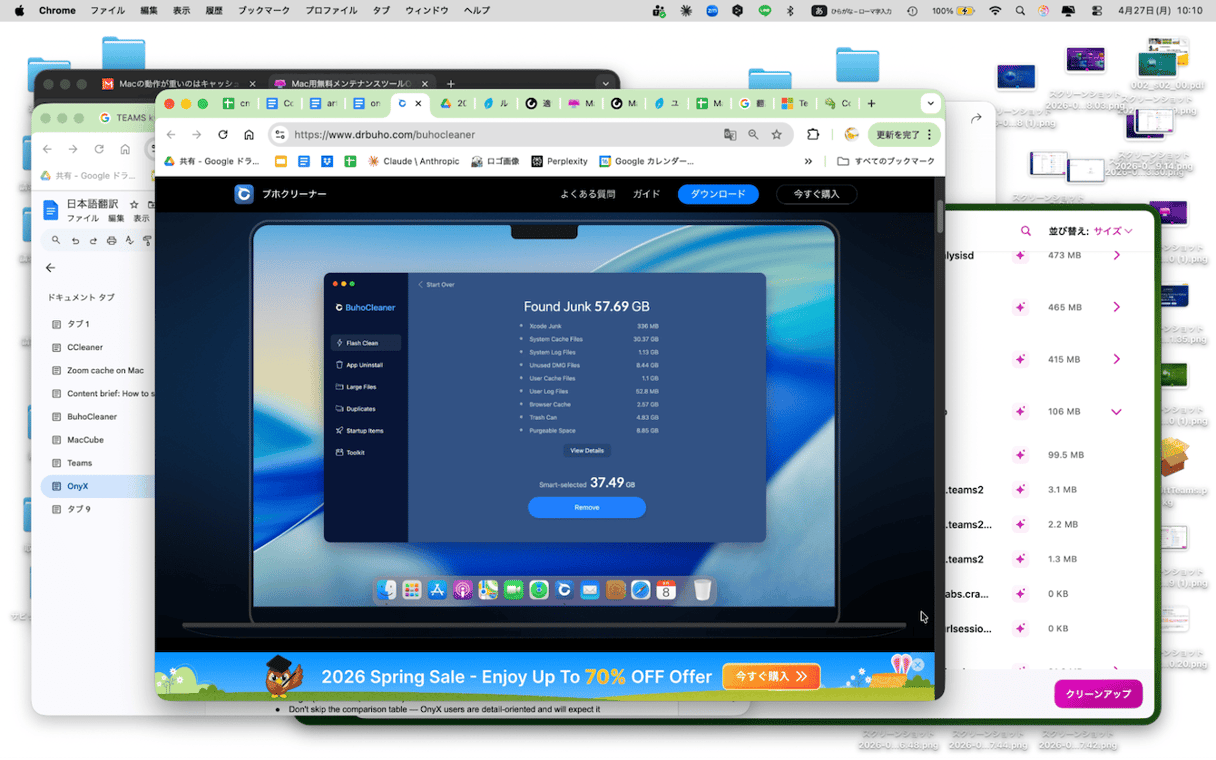
Task: Open Chrome profile avatar
Action: [851, 134]
